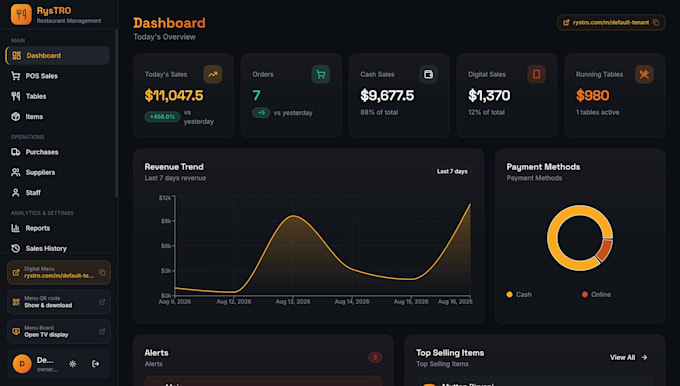Toggle the Cash legend in Payment Methods
Image resolution: width=680 pixels, height=386 pixels.
519,294
